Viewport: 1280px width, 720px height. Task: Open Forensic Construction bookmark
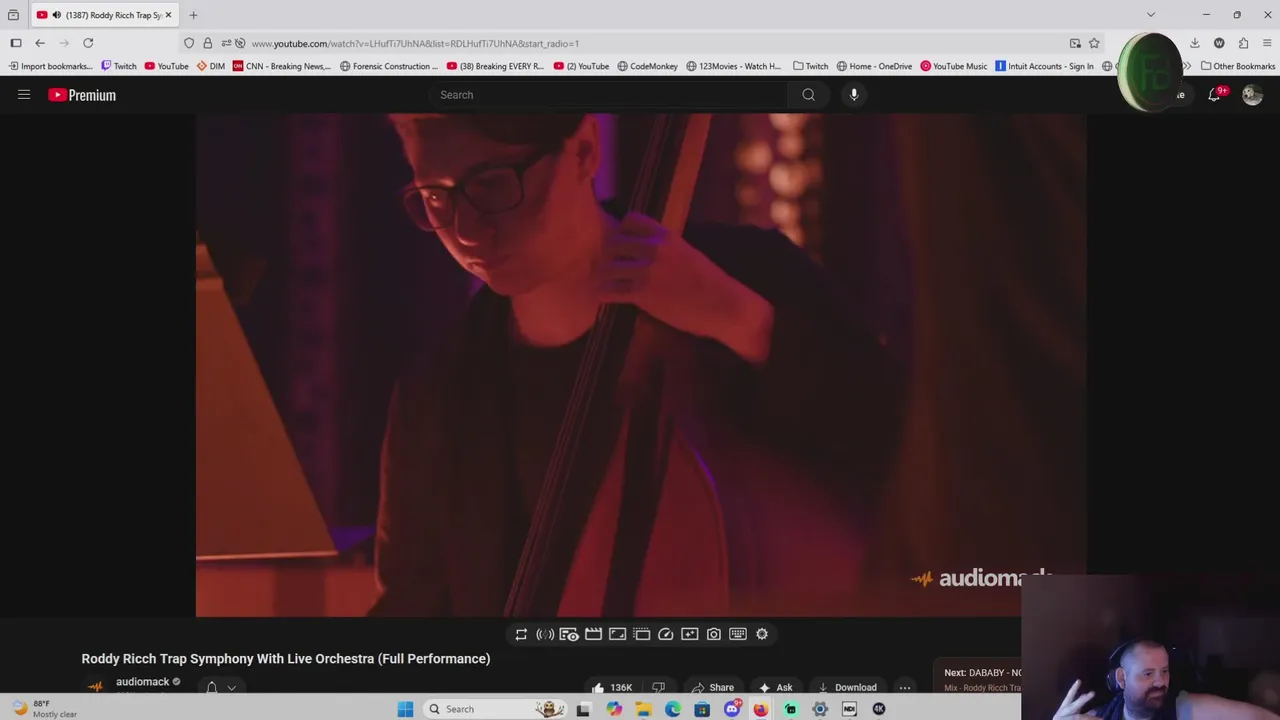[x=389, y=66]
